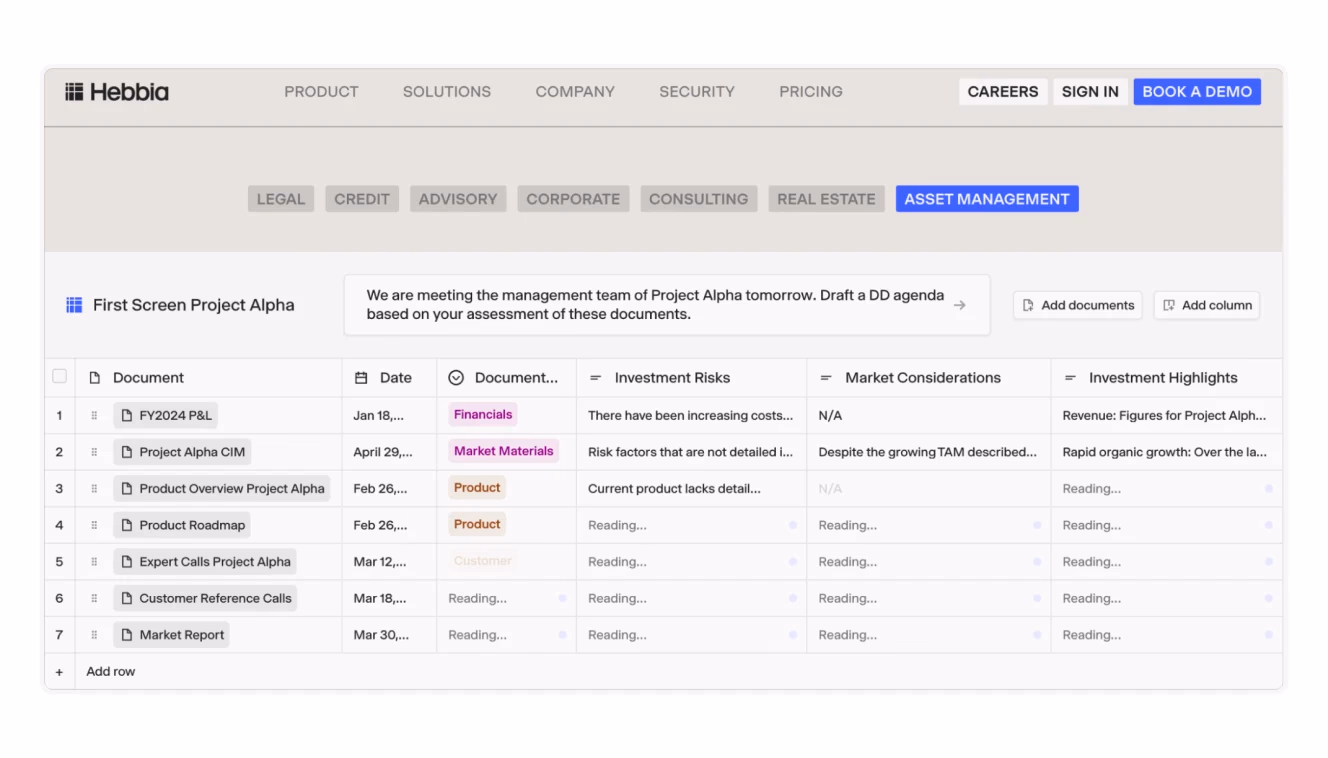
Task: Click the lines icon beside Investment Highlights
Action: tap(1070, 378)
